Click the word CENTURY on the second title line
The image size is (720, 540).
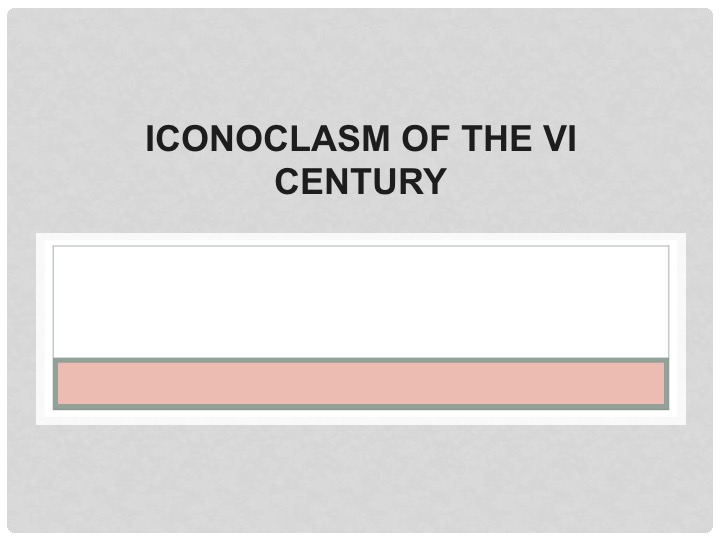[x=360, y=181]
